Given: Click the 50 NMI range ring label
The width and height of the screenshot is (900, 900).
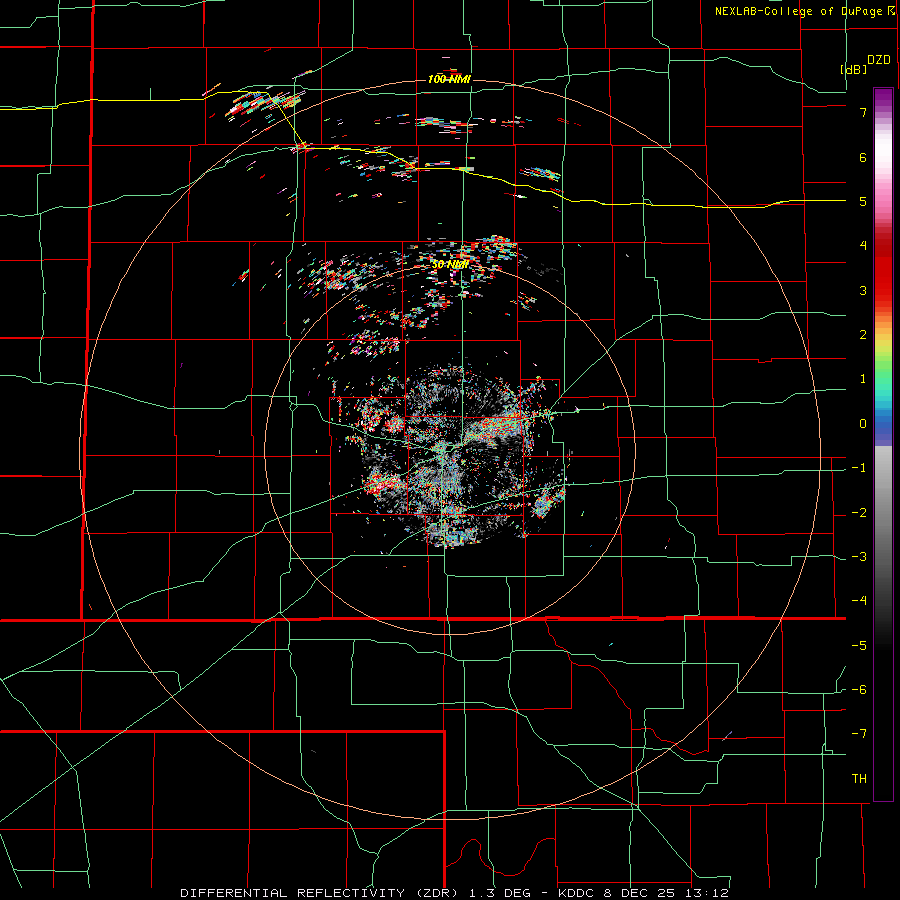Looking at the screenshot, I should tap(450, 265).
